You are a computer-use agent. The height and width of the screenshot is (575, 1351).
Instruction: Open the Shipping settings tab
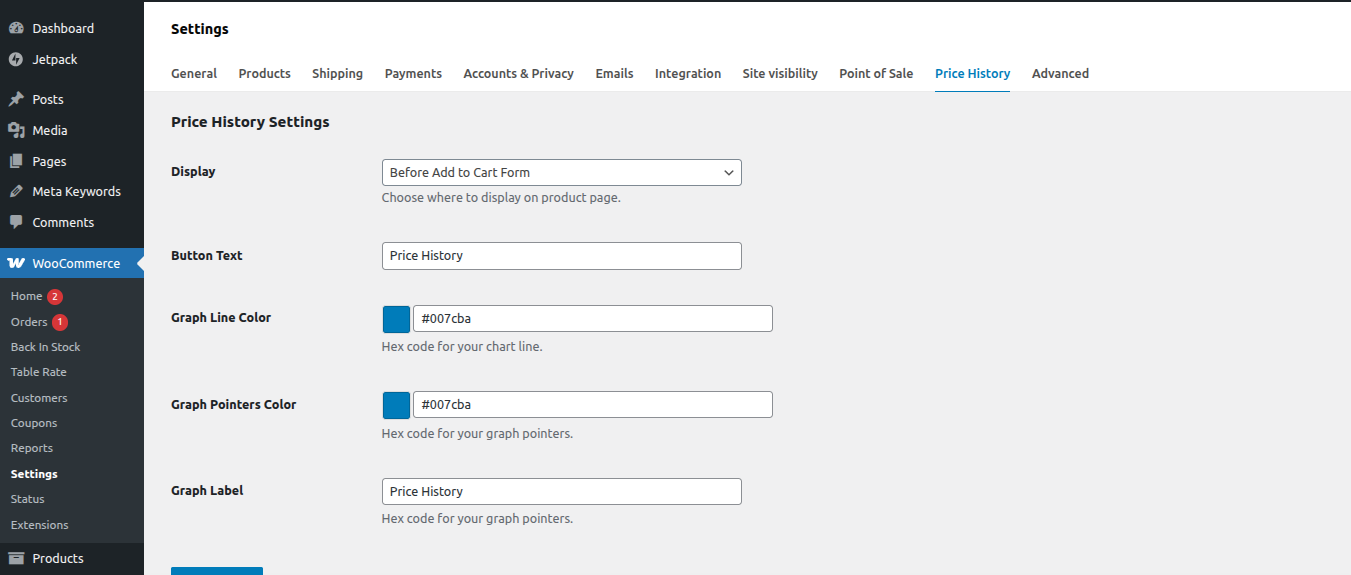[x=337, y=73]
